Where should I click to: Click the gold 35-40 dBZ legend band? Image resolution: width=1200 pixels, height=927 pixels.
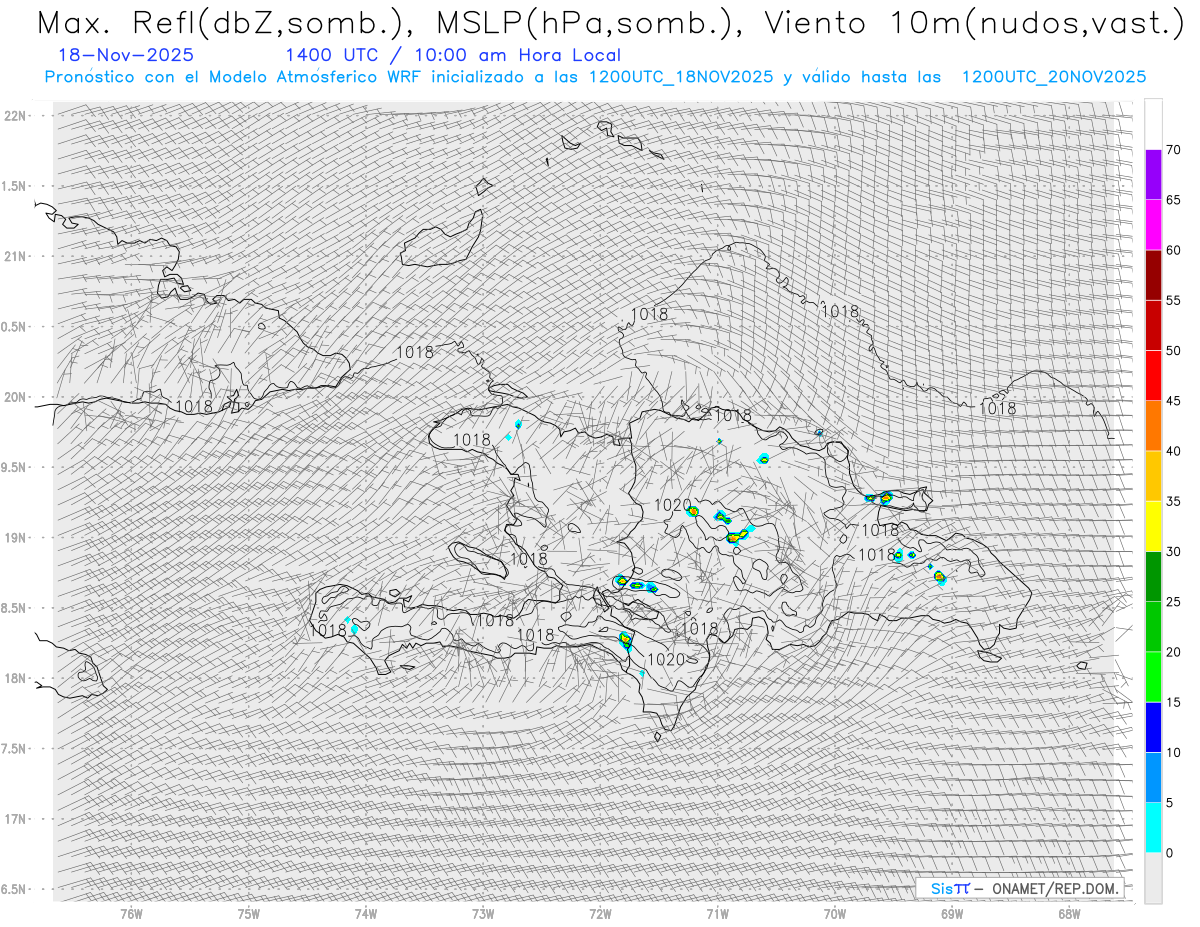[x=1153, y=476]
